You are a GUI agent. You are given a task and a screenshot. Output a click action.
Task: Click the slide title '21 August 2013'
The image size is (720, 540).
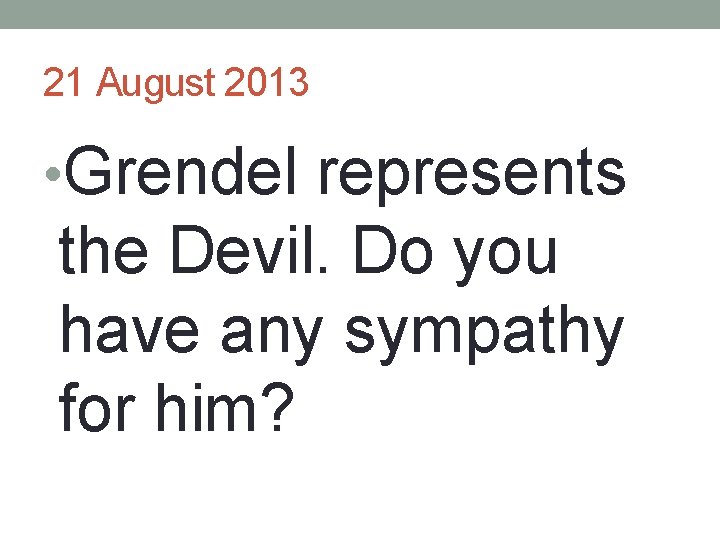coord(175,82)
